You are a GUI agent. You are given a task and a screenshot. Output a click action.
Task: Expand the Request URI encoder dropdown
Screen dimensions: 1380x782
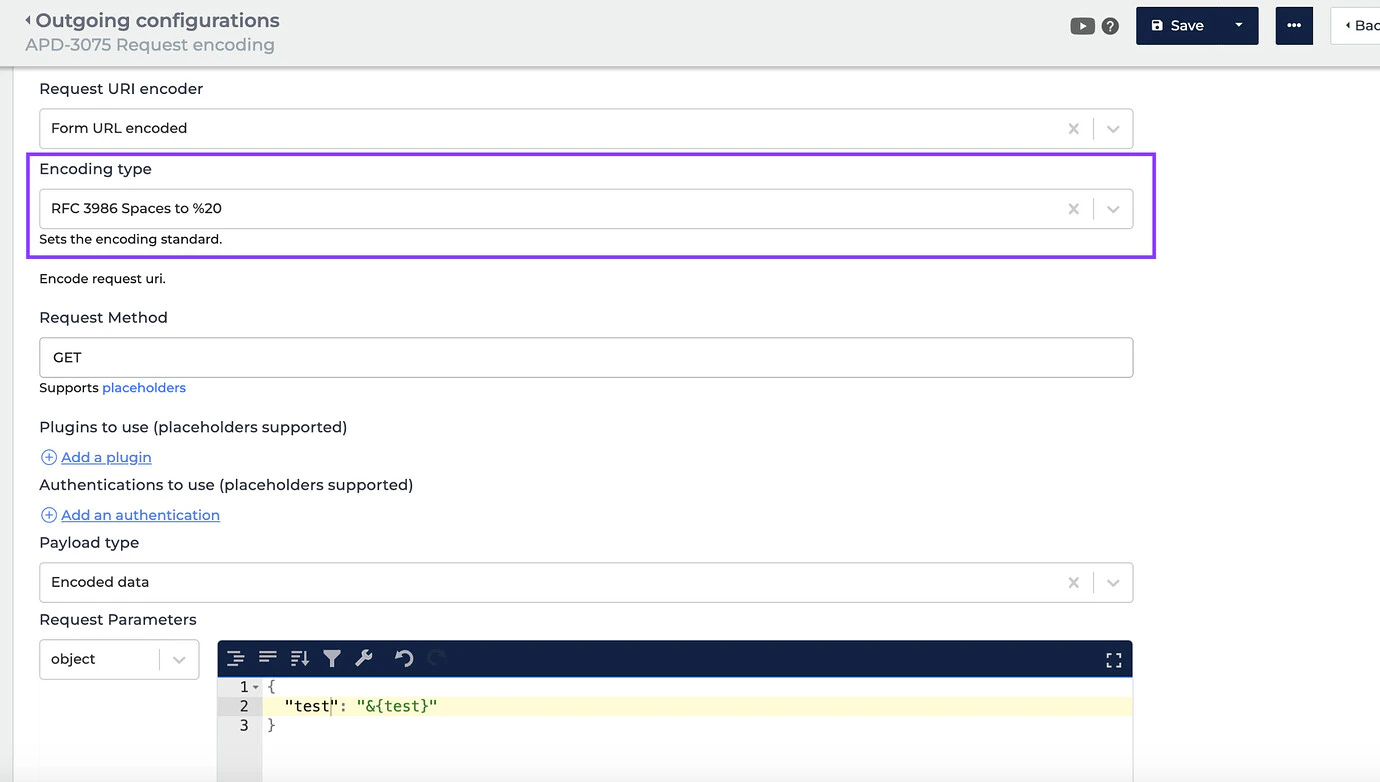1113,128
